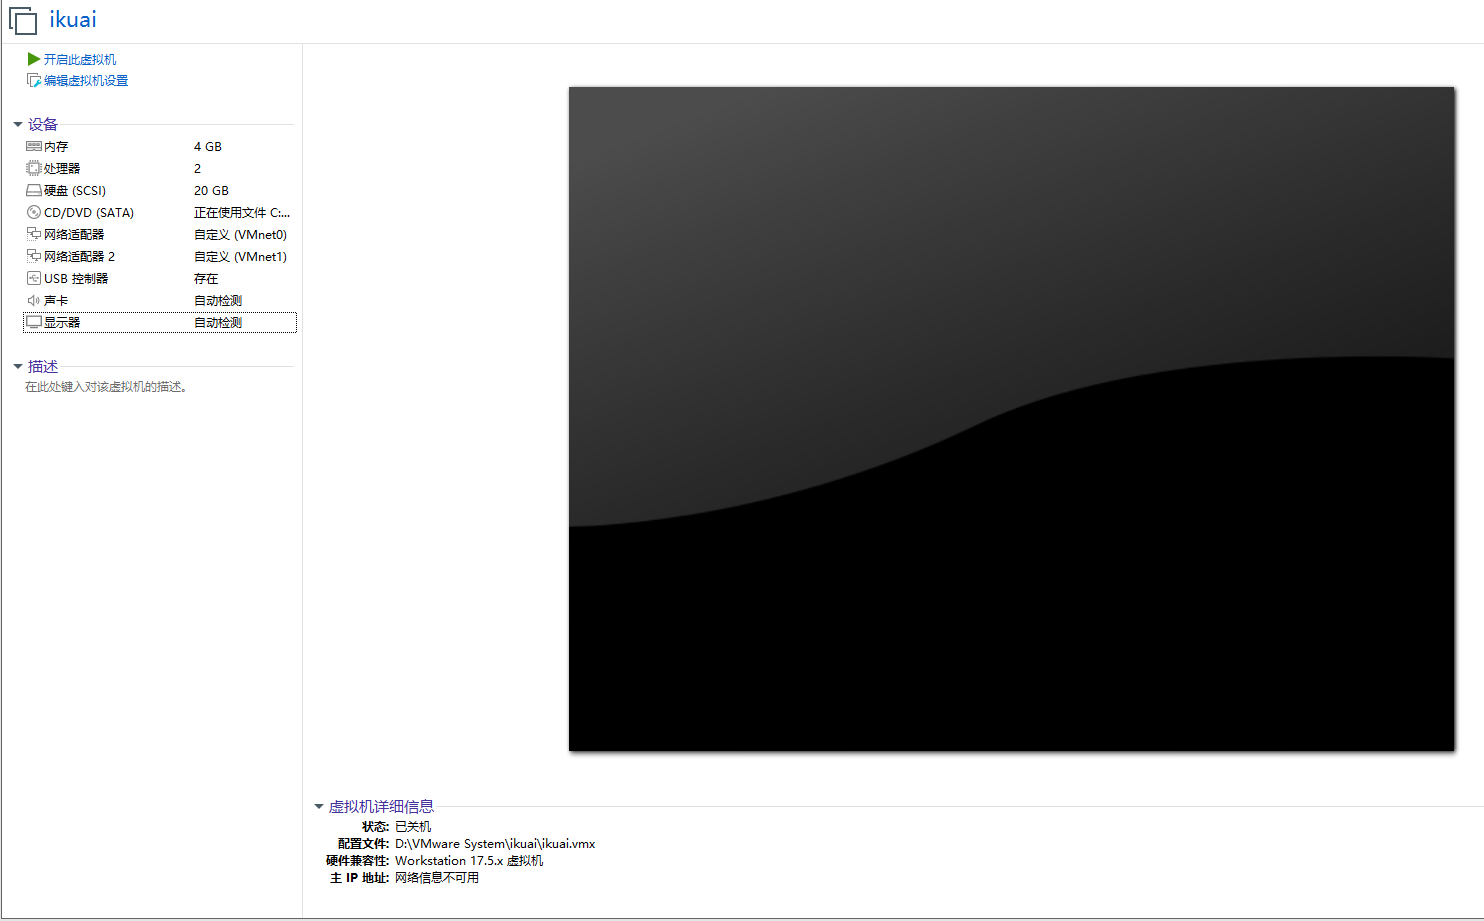Select the 内存 memory row label
Image resolution: width=1484 pixels, height=921 pixels.
(56, 146)
